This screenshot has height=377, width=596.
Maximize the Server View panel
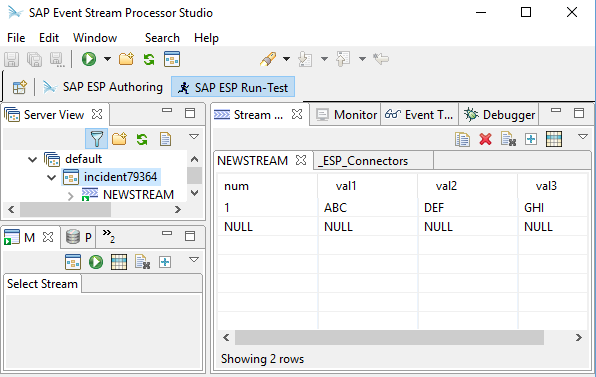click(x=190, y=113)
